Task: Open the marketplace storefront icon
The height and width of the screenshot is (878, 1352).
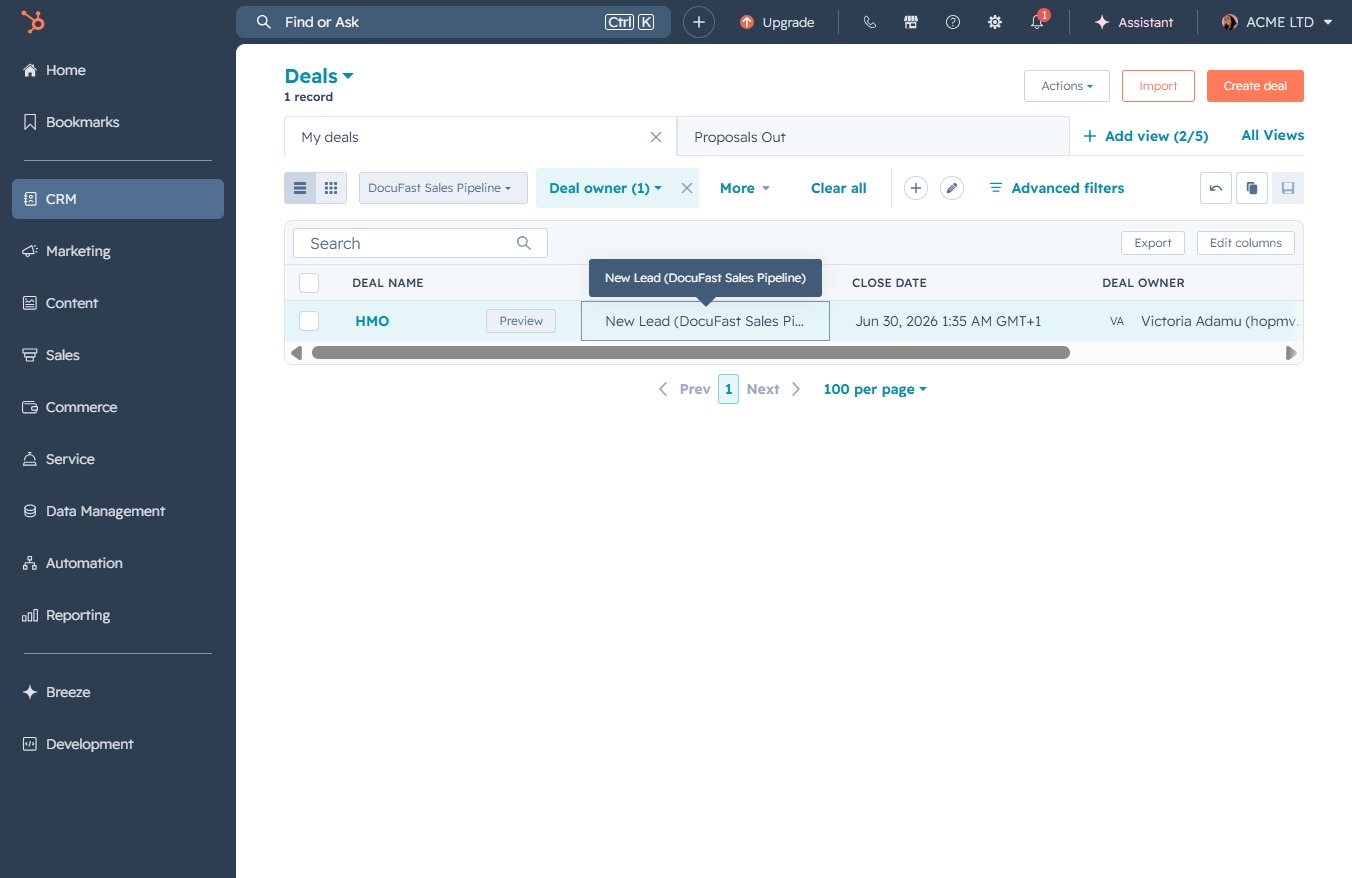Action: (x=911, y=22)
